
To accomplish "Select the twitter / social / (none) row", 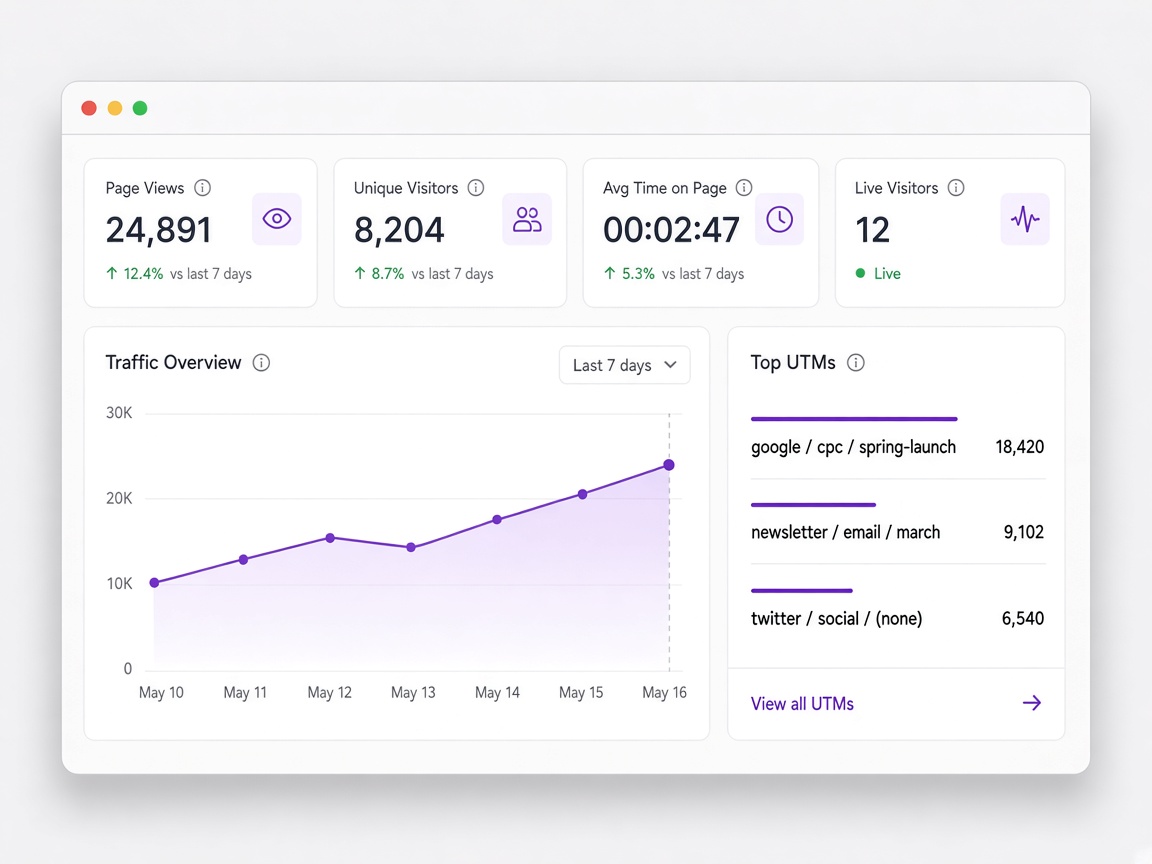I will pyautogui.click(x=897, y=618).
